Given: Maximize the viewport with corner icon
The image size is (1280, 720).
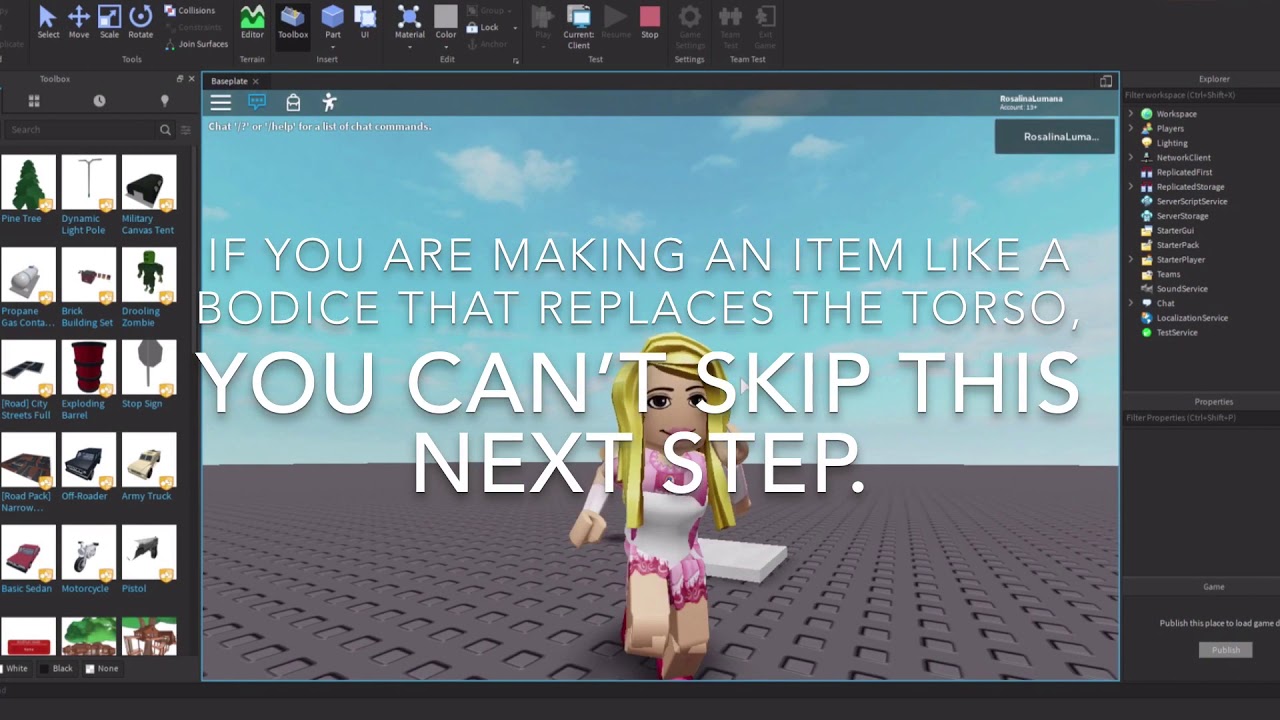Looking at the screenshot, I should point(1106,81).
